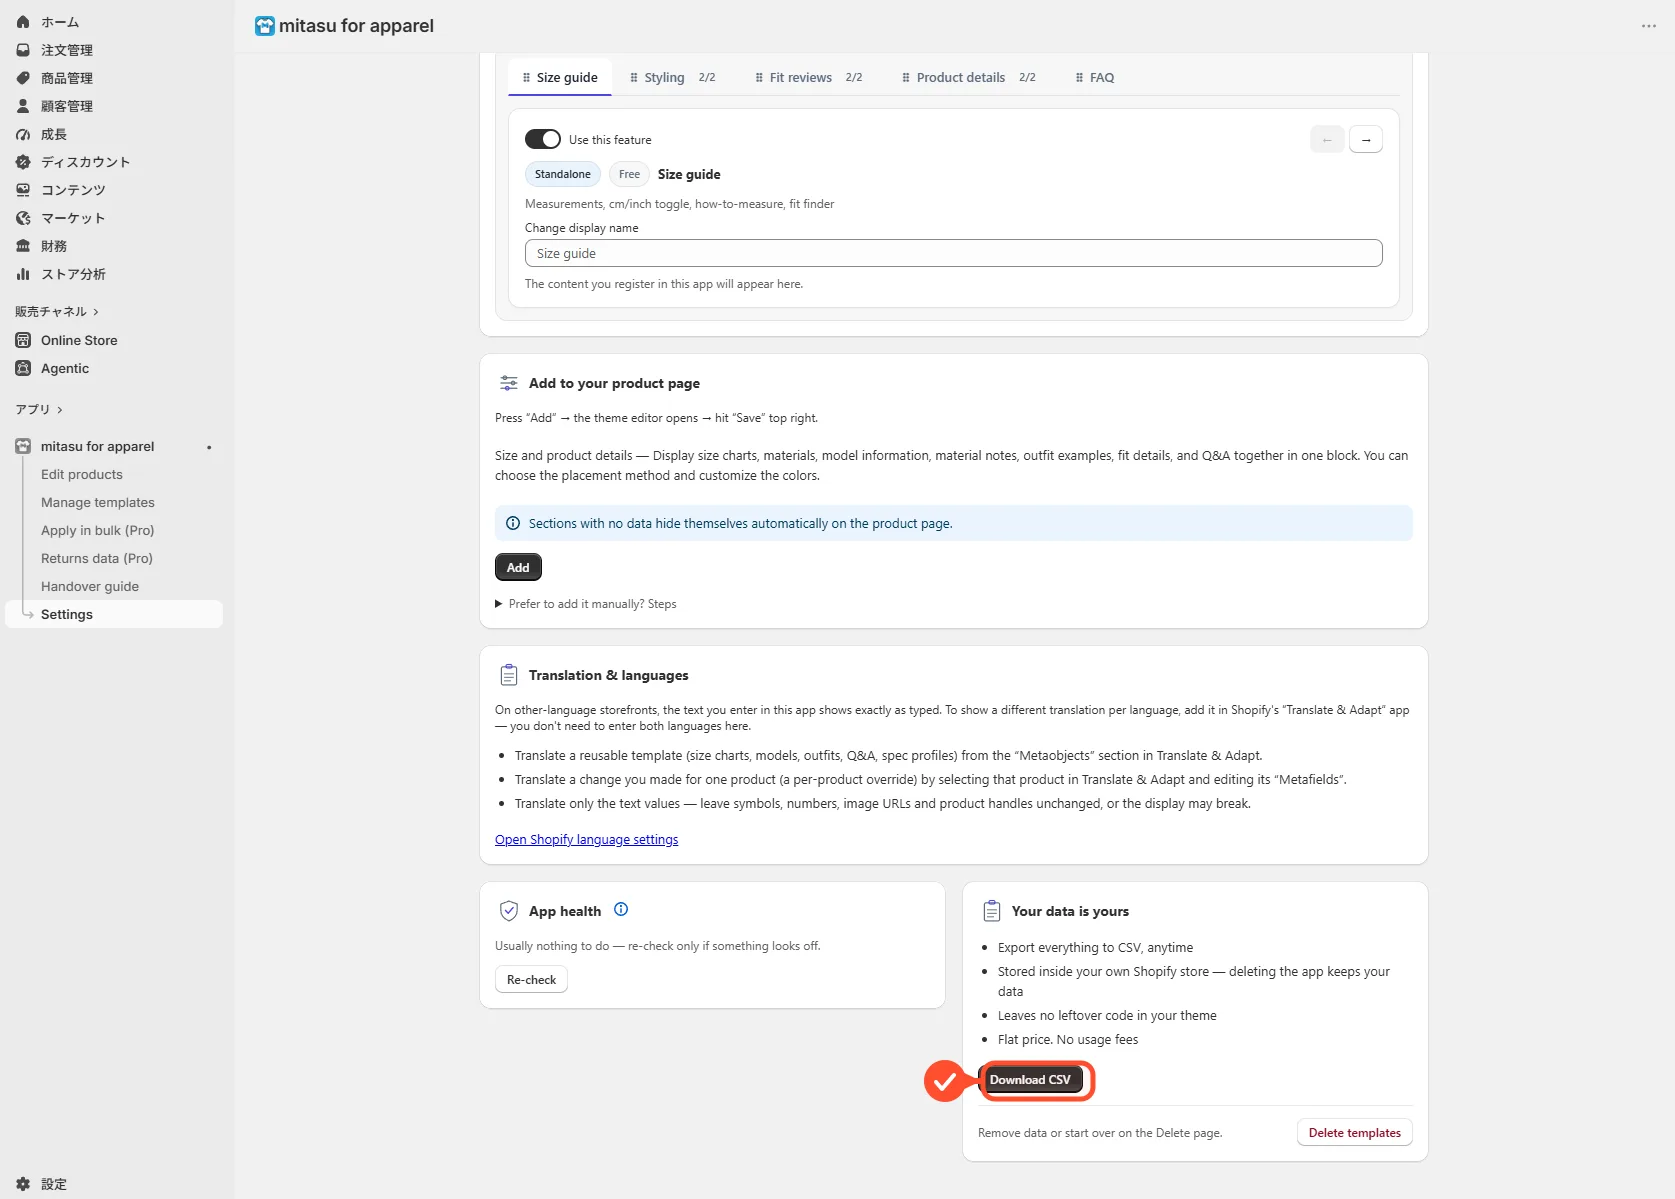Click the settings gear icon (設定)

coord(23,1184)
